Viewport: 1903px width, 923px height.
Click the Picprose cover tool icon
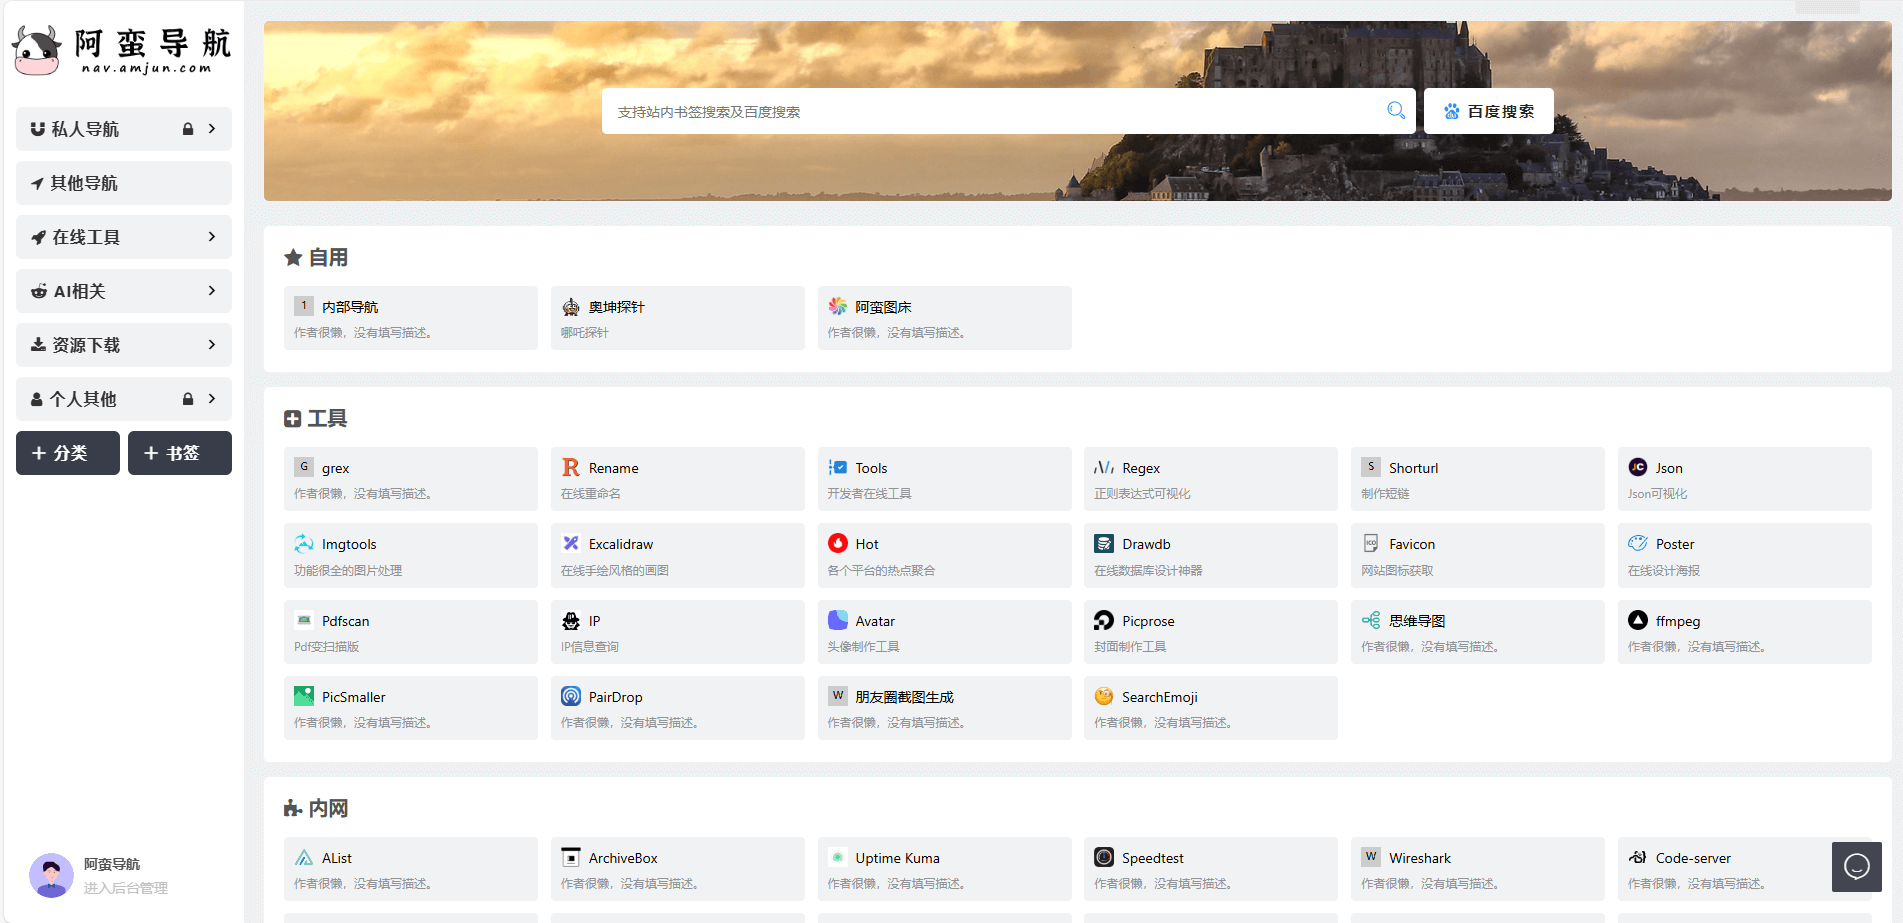click(x=1104, y=621)
